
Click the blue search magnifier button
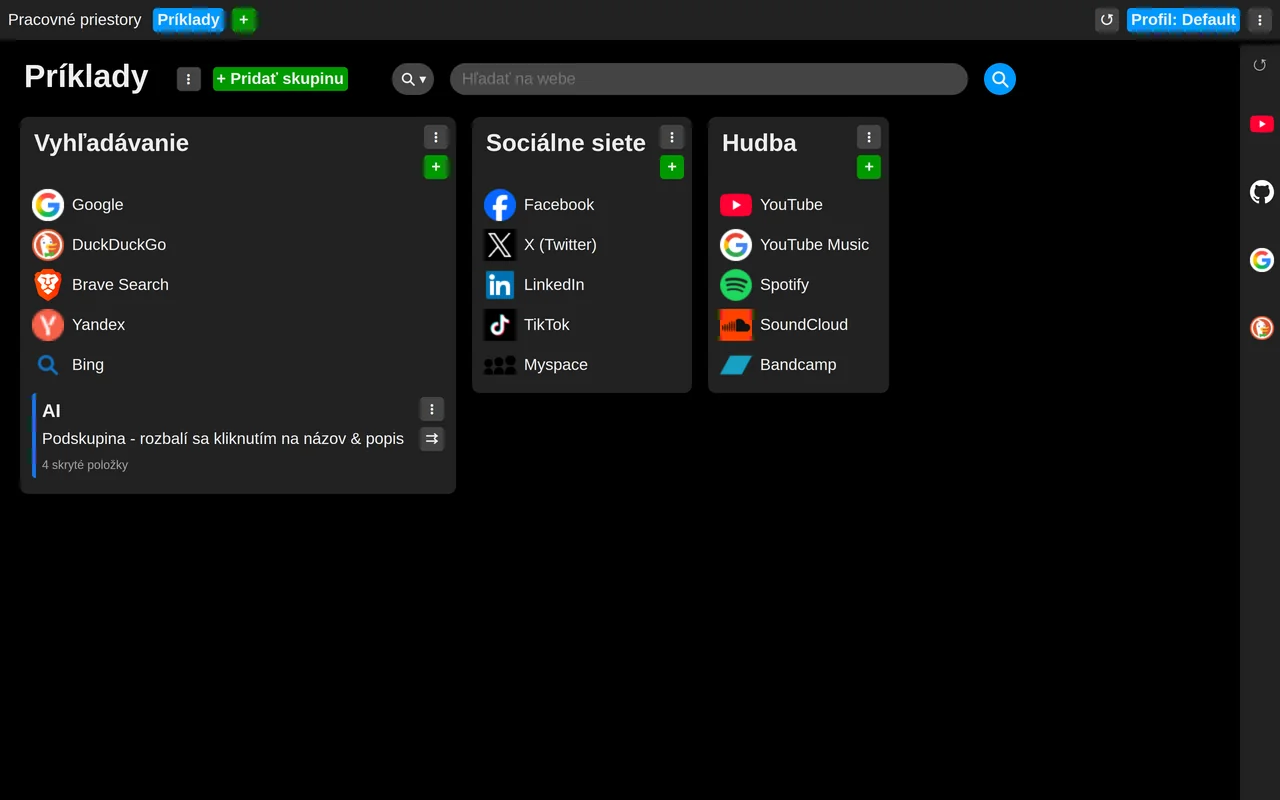[1000, 79]
